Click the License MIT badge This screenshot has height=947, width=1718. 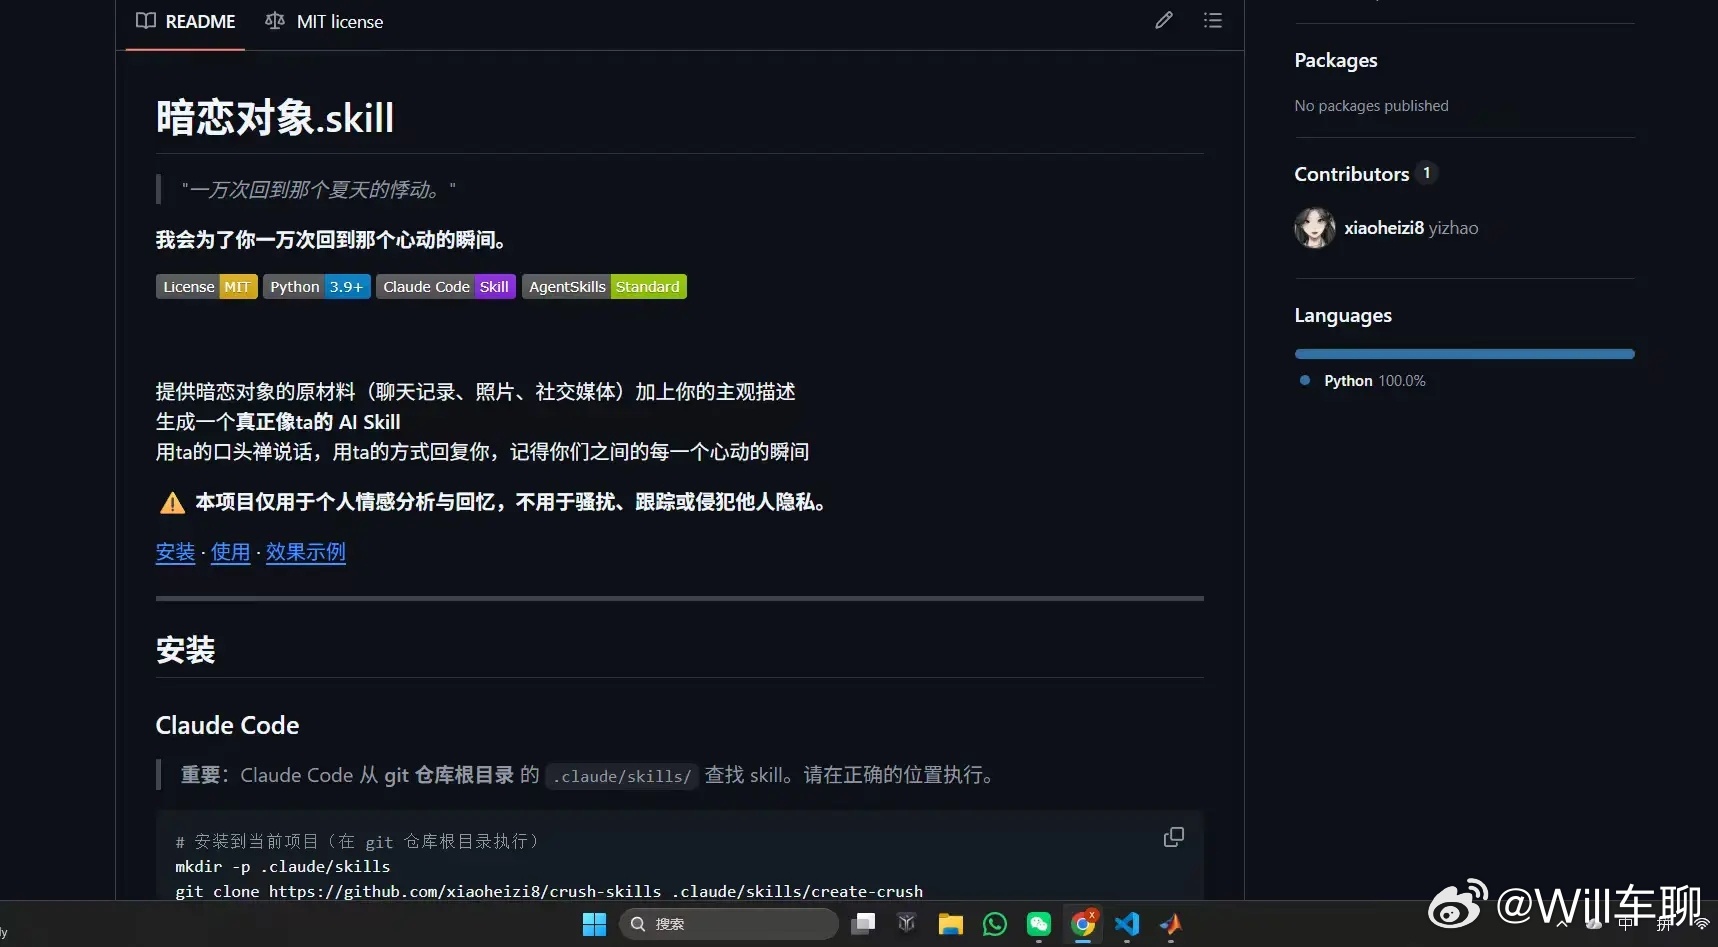click(x=206, y=286)
